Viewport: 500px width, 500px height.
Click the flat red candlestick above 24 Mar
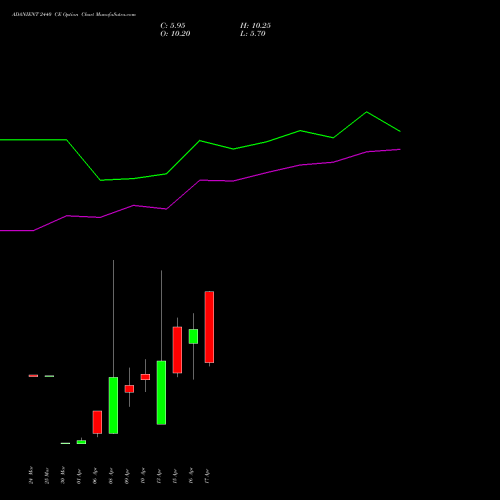pyautogui.click(x=33, y=376)
